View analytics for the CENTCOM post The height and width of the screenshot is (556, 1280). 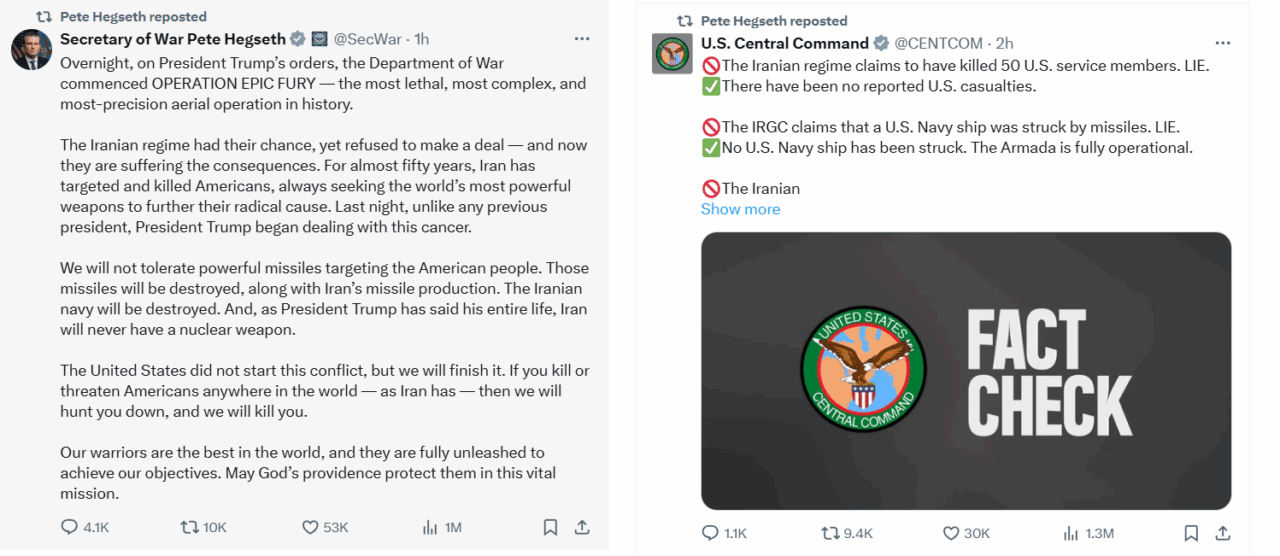click(1071, 533)
